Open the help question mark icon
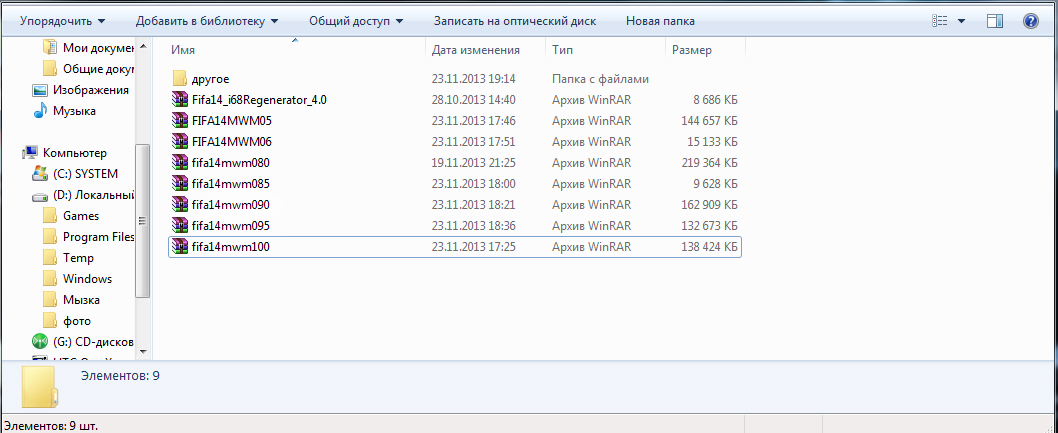The image size is (1058, 433). 1030,21
